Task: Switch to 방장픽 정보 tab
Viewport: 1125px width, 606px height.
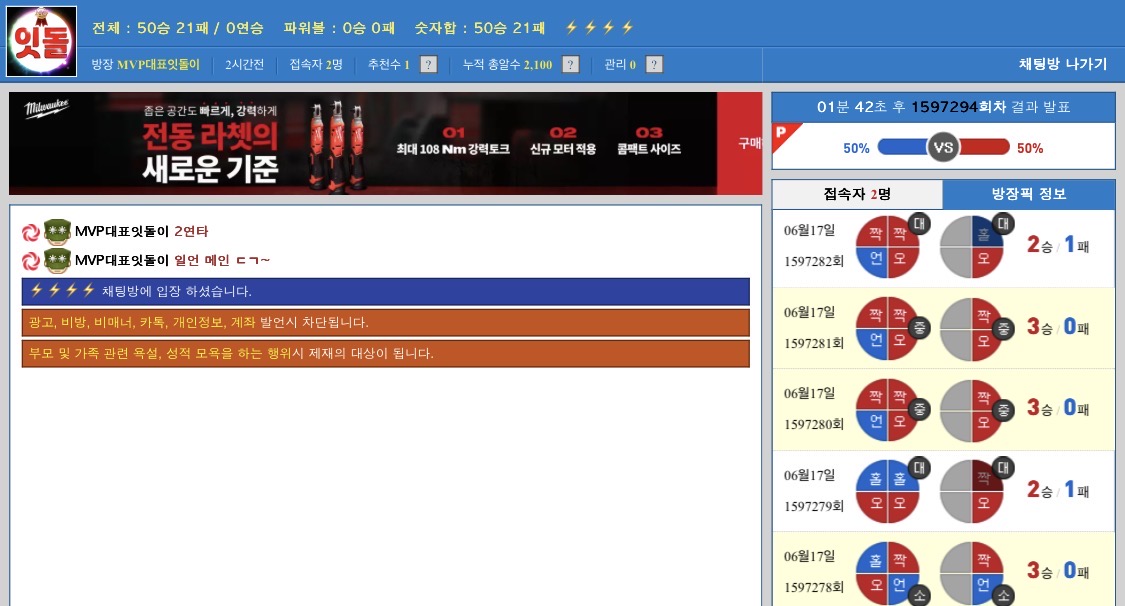Action: coord(1029,194)
